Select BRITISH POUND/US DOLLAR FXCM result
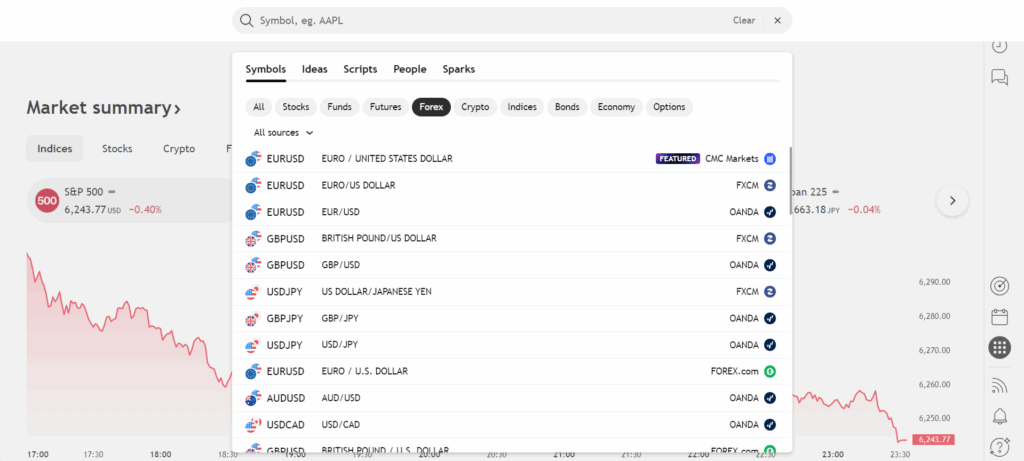Screen dimensions: 1024x461 tap(511, 239)
